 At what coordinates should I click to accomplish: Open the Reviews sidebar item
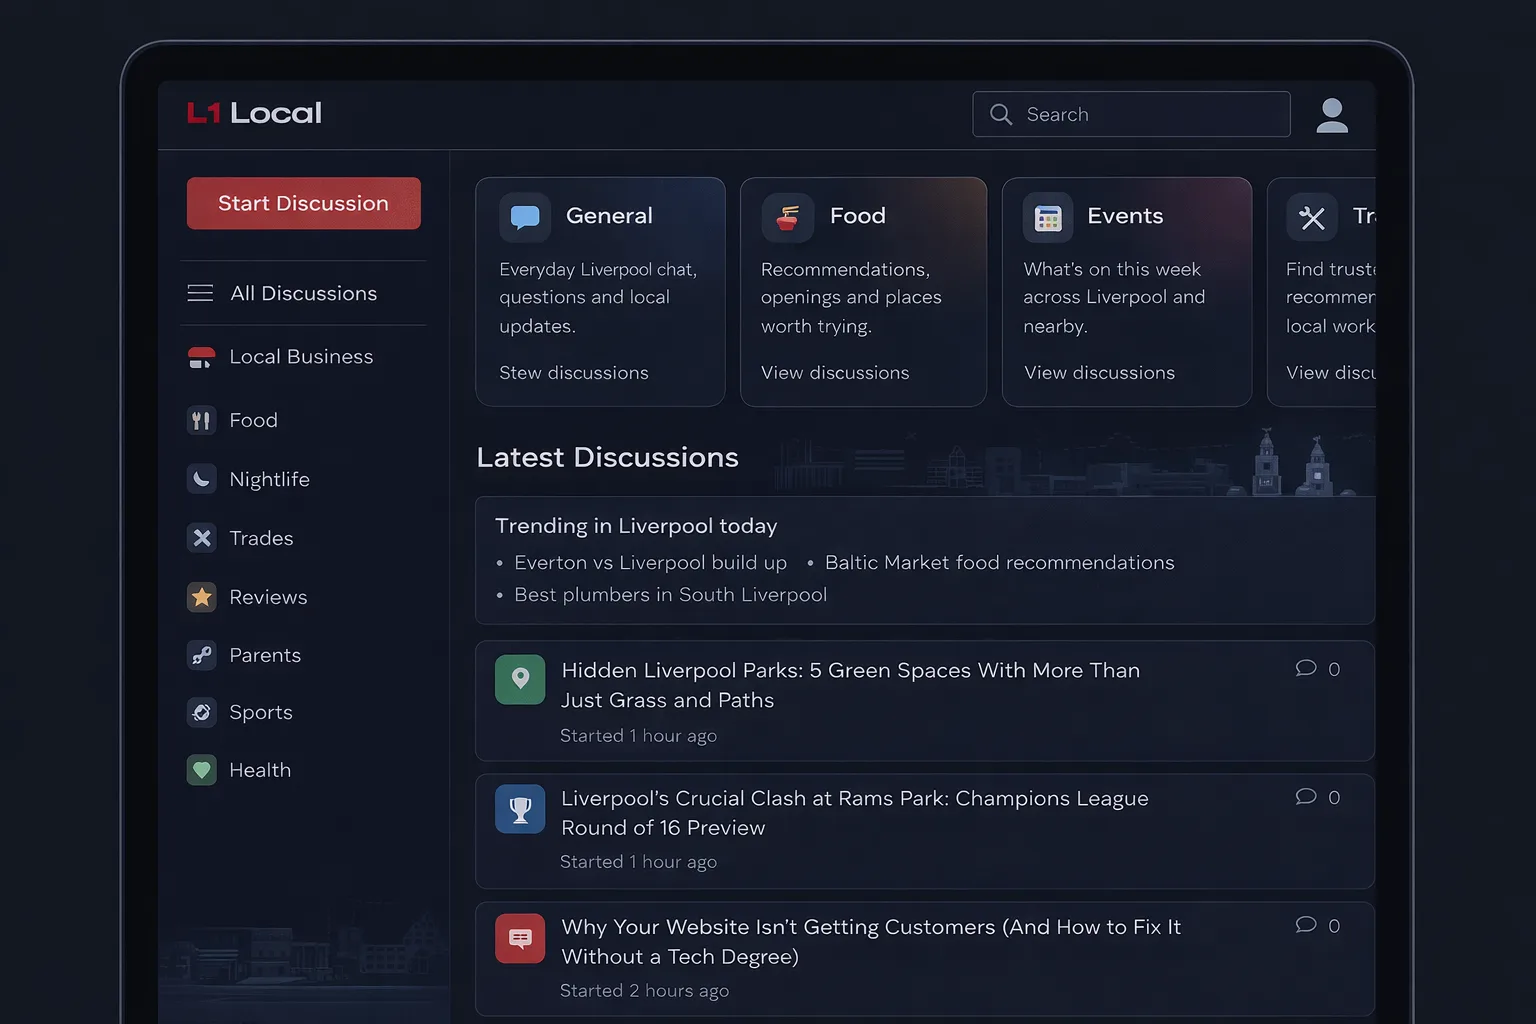click(x=268, y=597)
